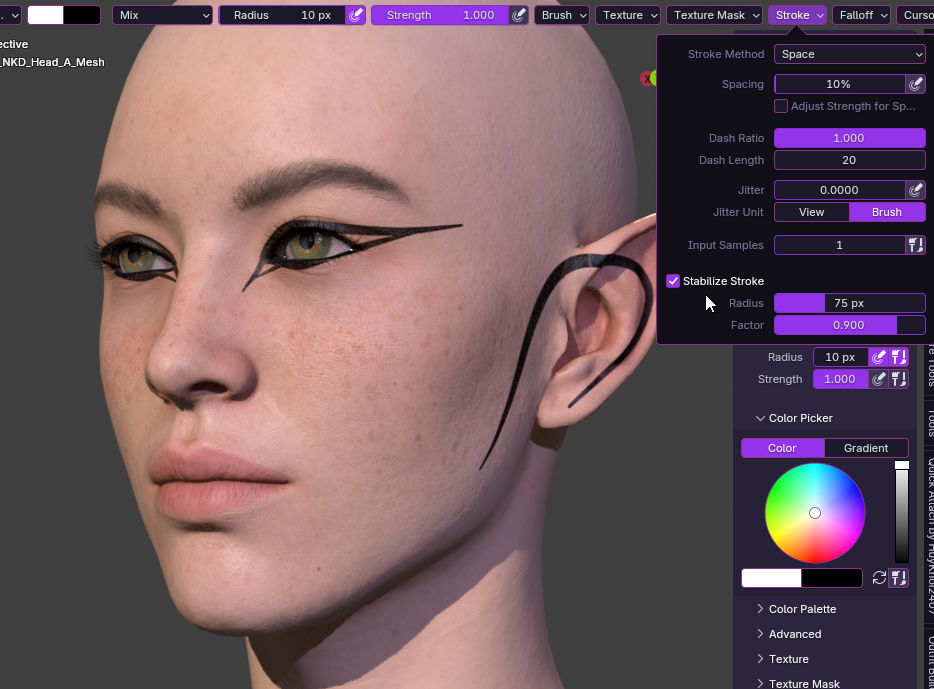Set Jitter Unit to View
The image size is (934, 689).
pos(811,212)
